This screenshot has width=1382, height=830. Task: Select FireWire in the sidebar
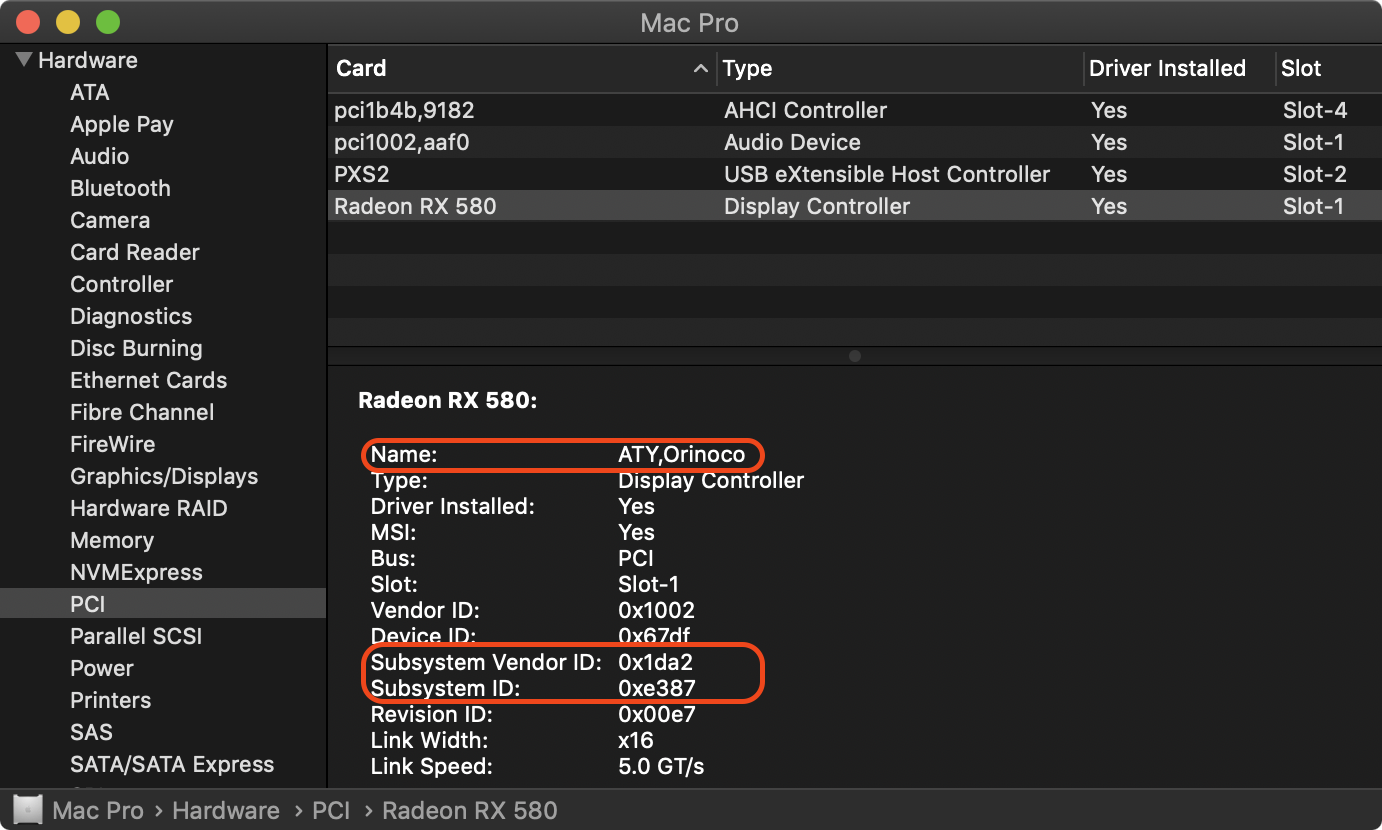pyautogui.click(x=113, y=444)
